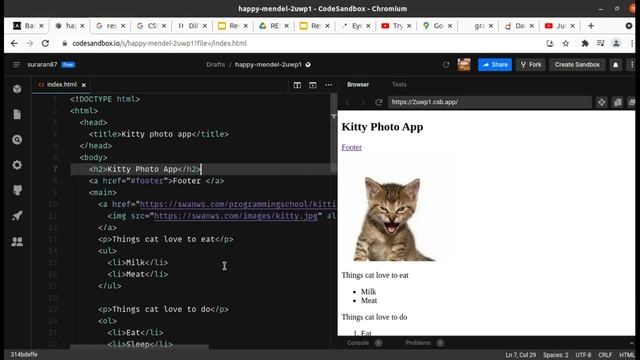Click Footer link in preview
Viewport: 640px width, 360px height.
[351, 147]
